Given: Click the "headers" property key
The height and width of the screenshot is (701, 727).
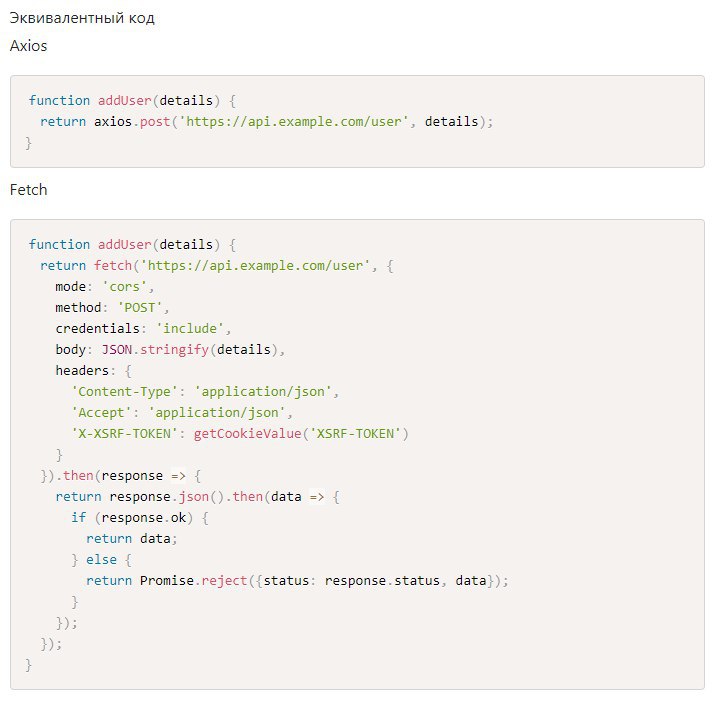Looking at the screenshot, I should (83, 370).
